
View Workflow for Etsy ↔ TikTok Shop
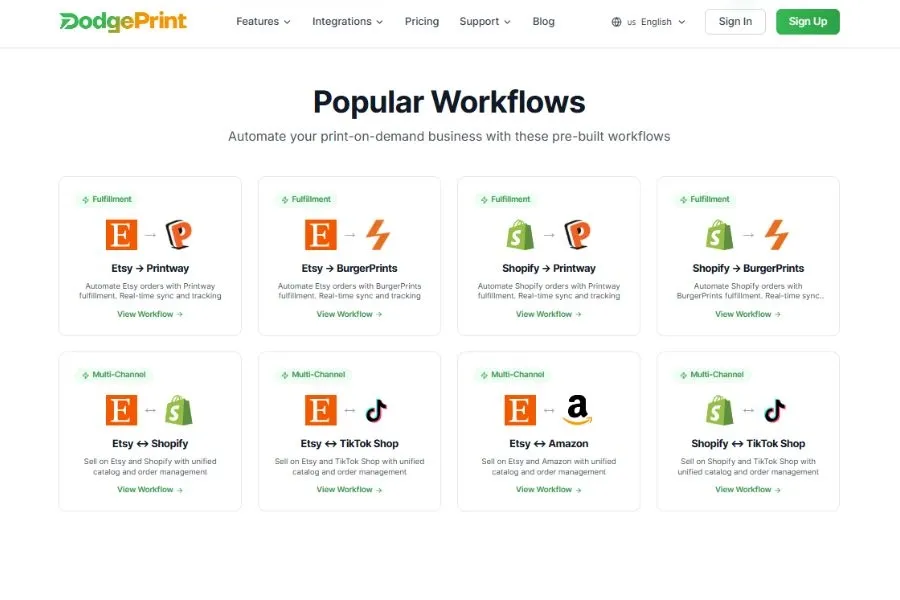pos(349,490)
